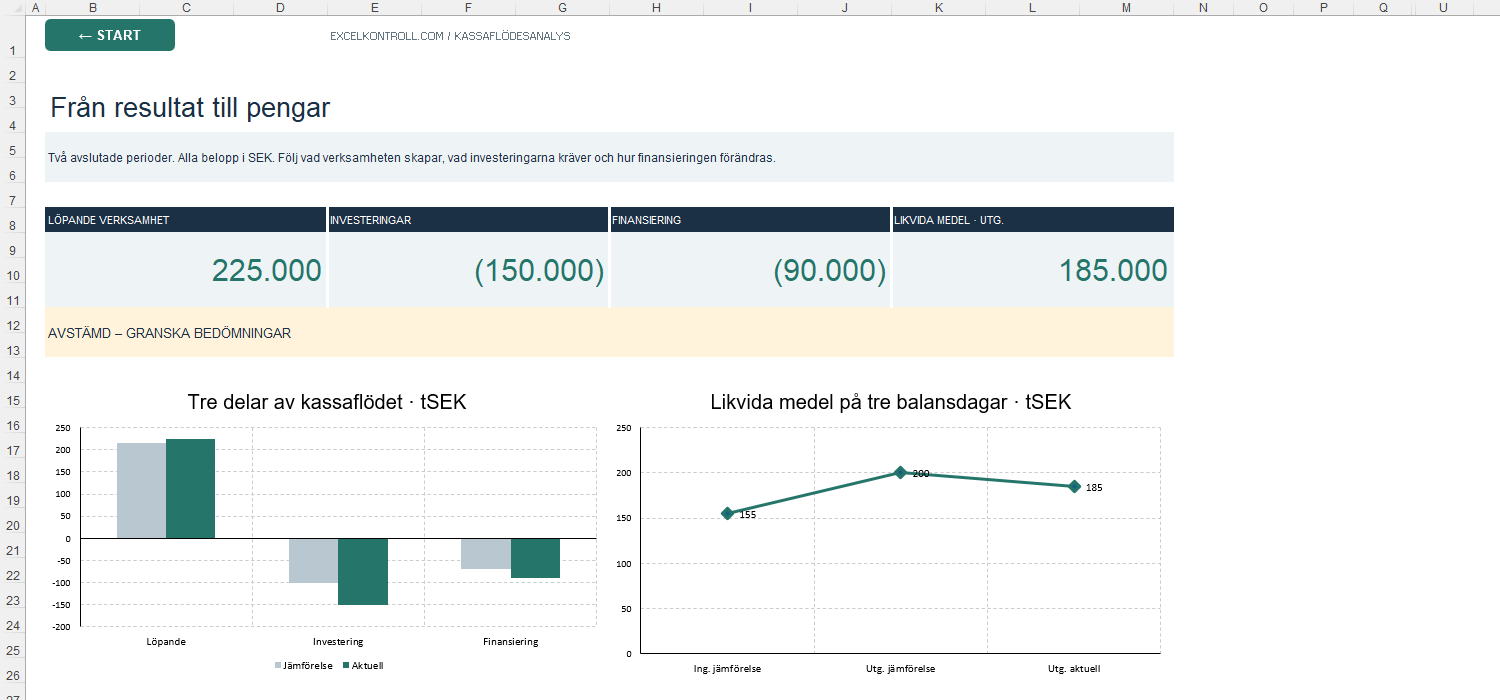Click the Utg. jämförelse axis label
The width and height of the screenshot is (1500, 700).
click(900, 668)
